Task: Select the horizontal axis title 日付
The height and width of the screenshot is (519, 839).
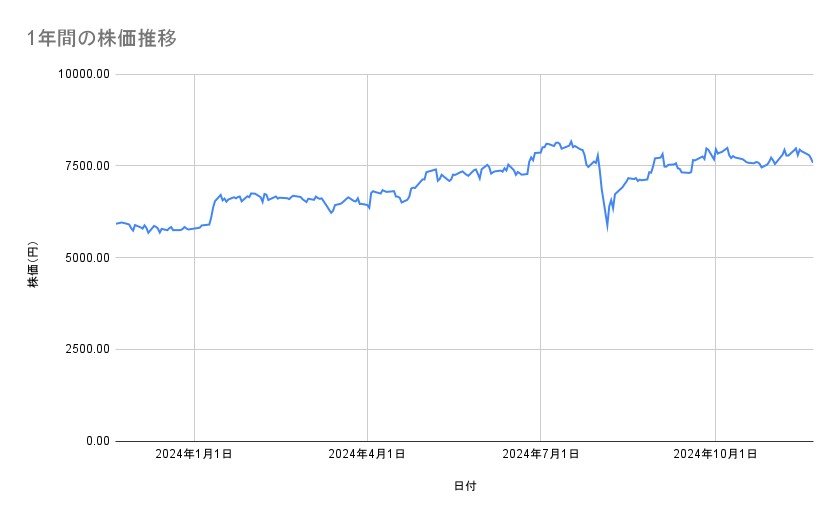Action: (464, 487)
